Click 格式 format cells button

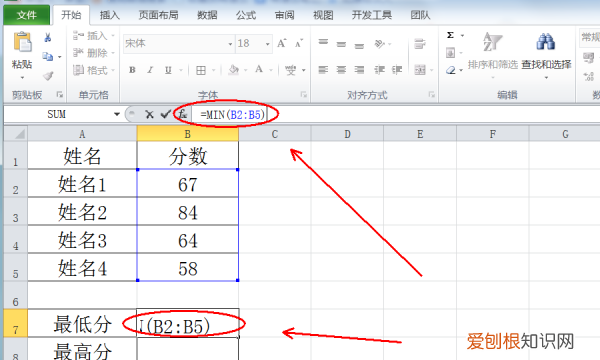93,70
